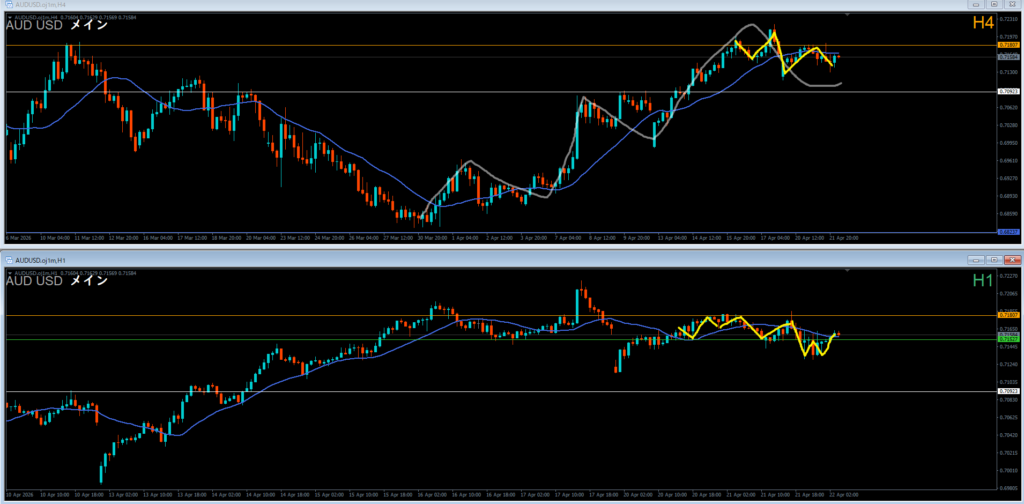Click the blue 0.68237 price tag on H4

[1008, 232]
